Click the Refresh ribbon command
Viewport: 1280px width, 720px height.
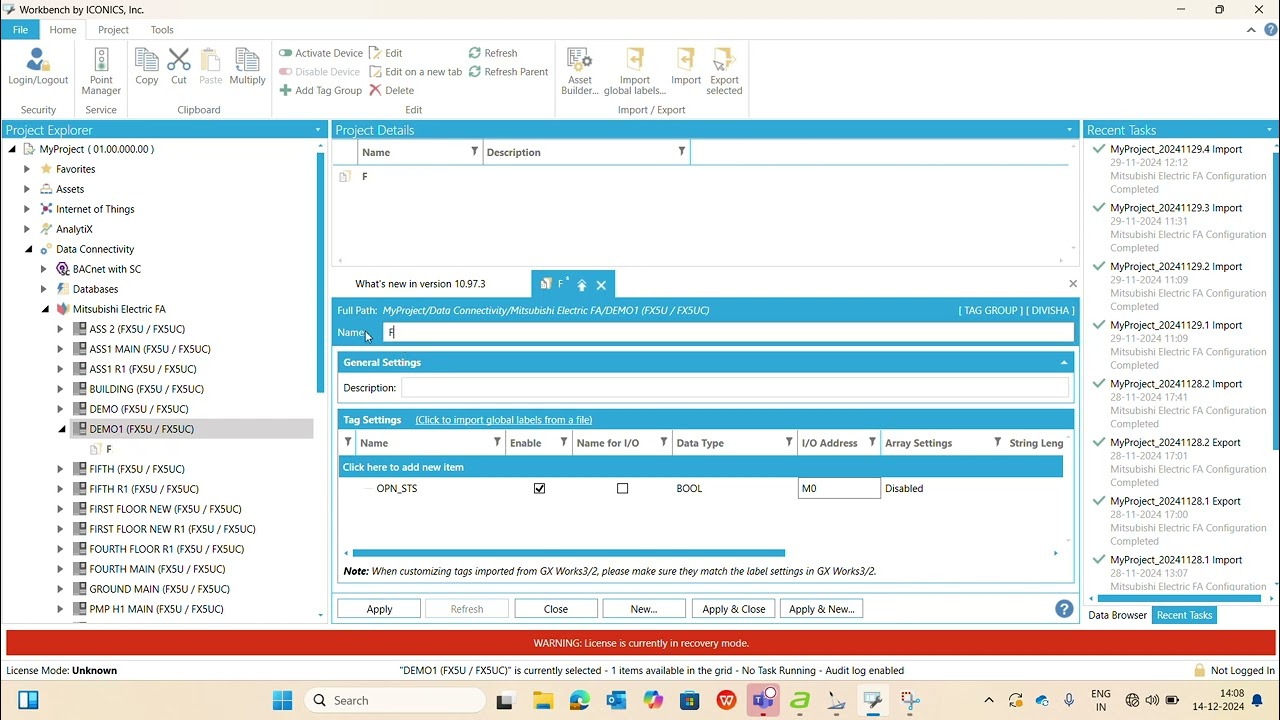[x=493, y=53]
